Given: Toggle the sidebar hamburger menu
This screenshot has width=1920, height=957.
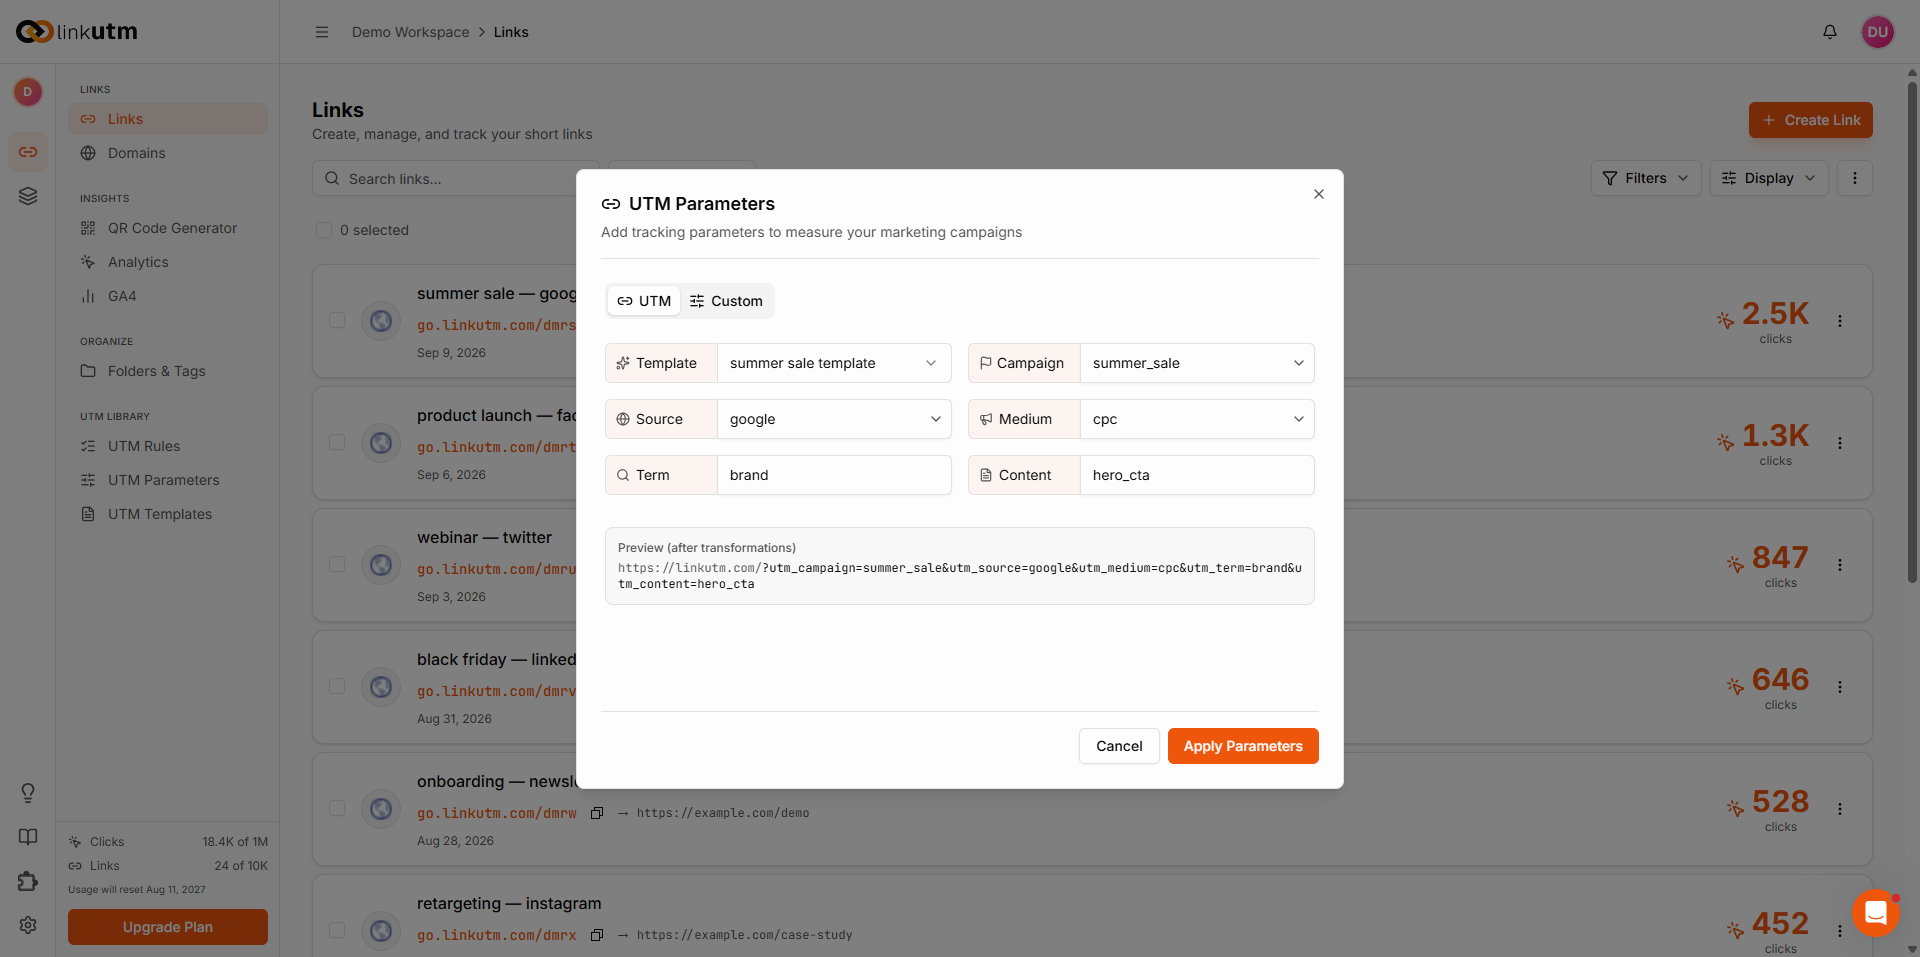Looking at the screenshot, I should click(322, 32).
